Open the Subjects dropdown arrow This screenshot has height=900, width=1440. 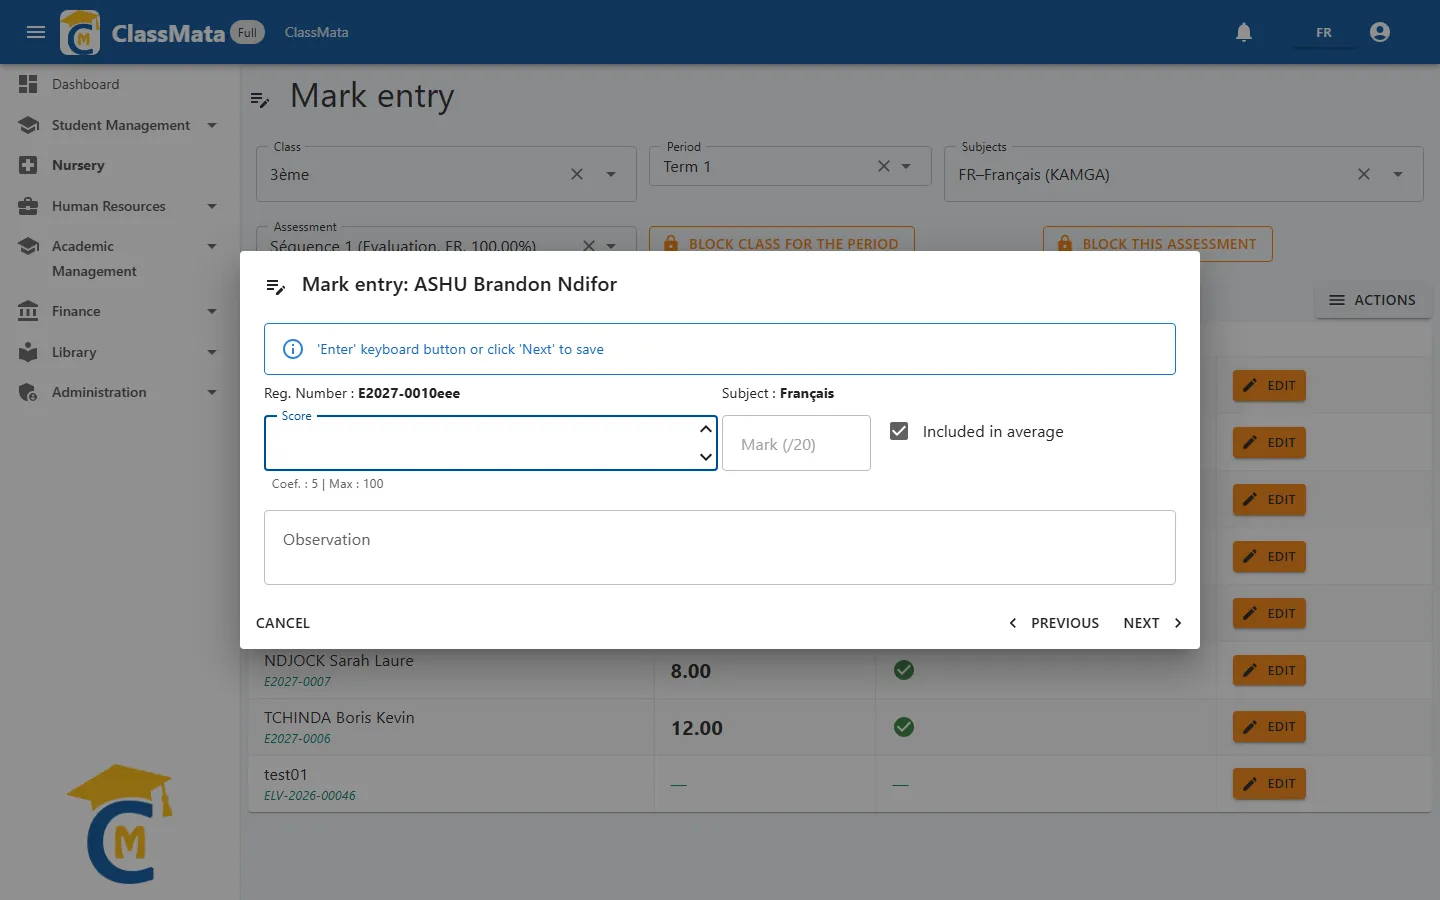[1398, 174]
